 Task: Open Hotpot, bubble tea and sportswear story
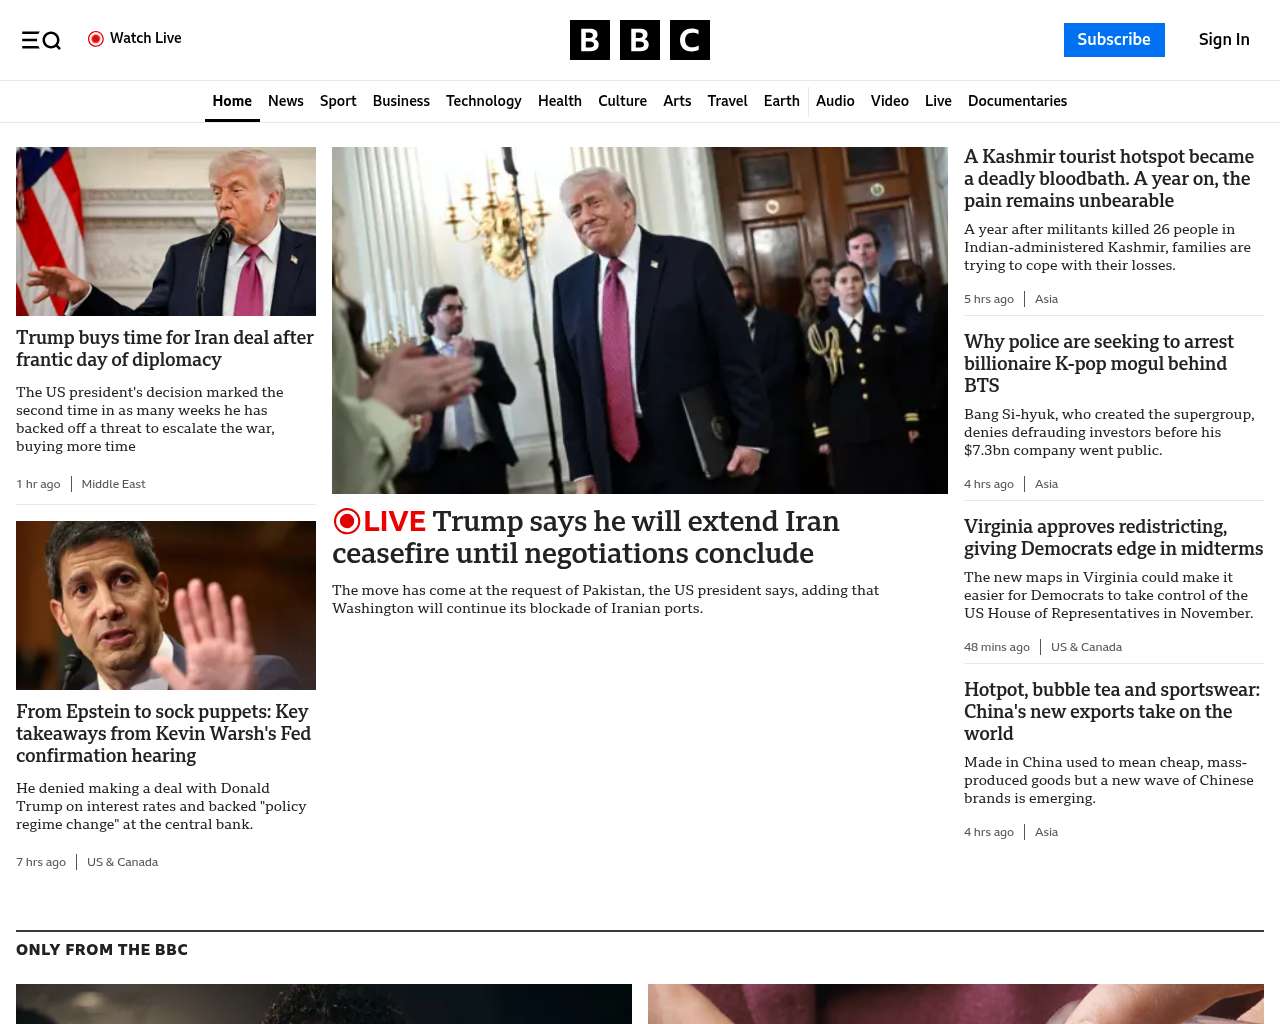point(1112,712)
